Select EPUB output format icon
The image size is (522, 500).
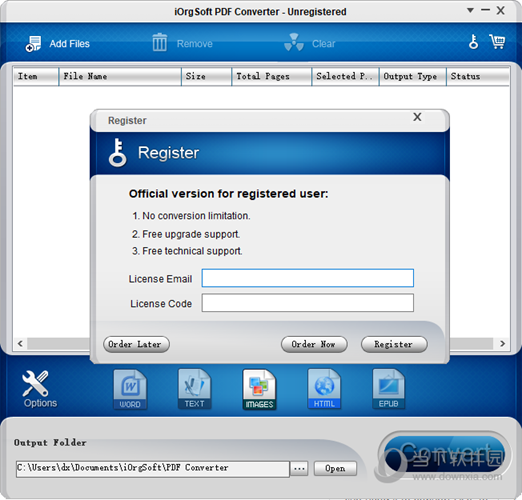click(389, 389)
